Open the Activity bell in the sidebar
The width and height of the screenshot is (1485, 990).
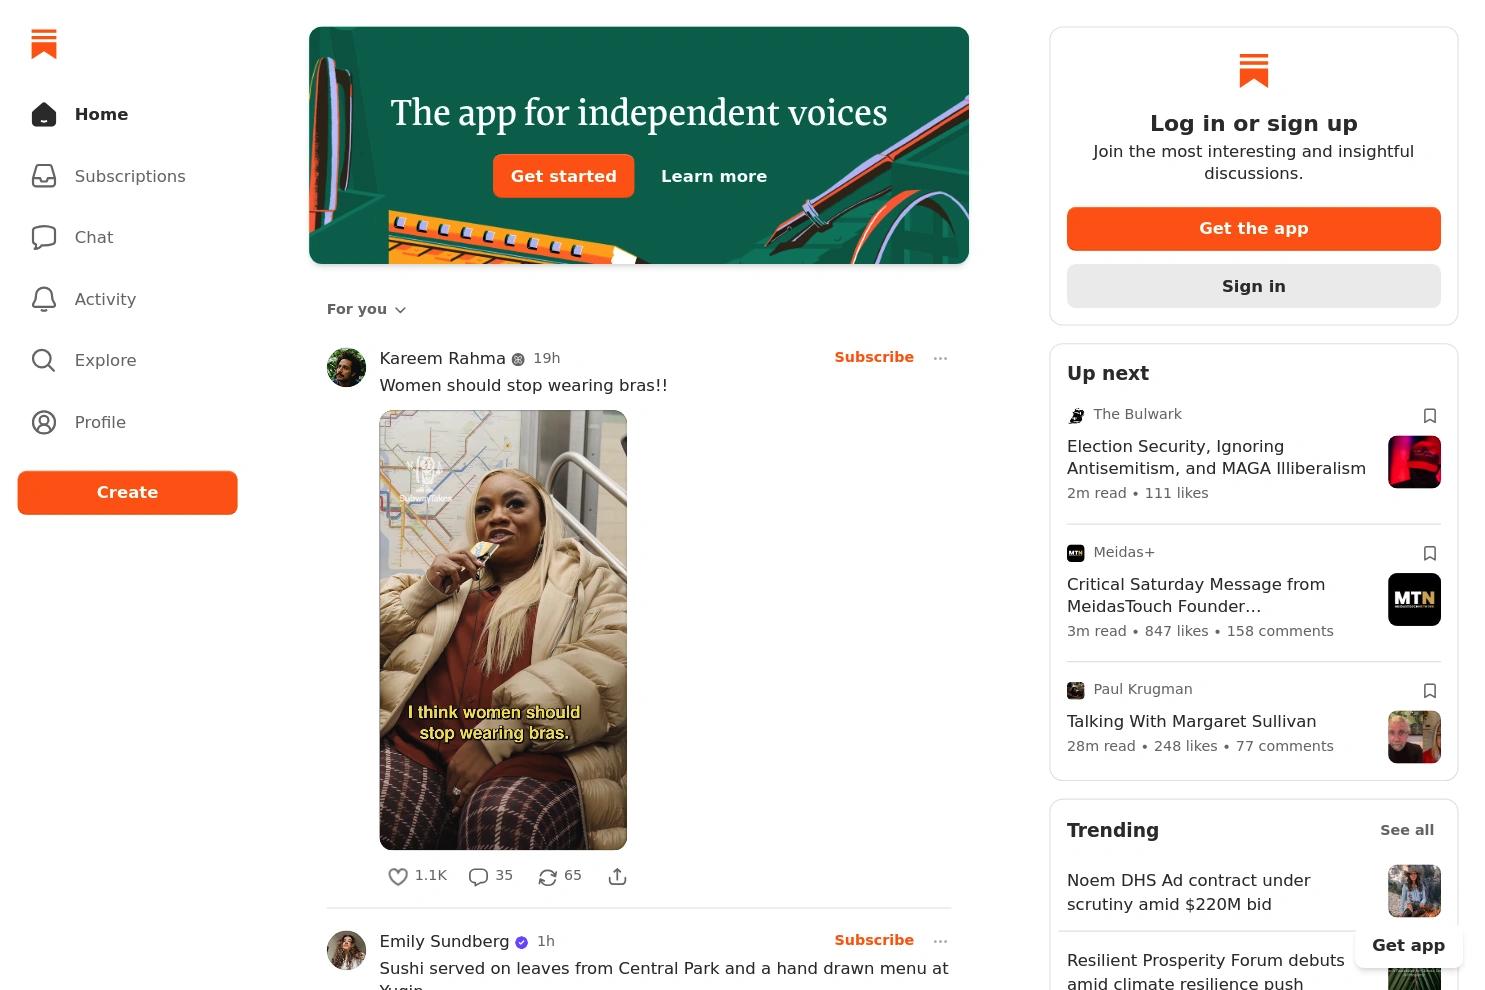(44, 299)
